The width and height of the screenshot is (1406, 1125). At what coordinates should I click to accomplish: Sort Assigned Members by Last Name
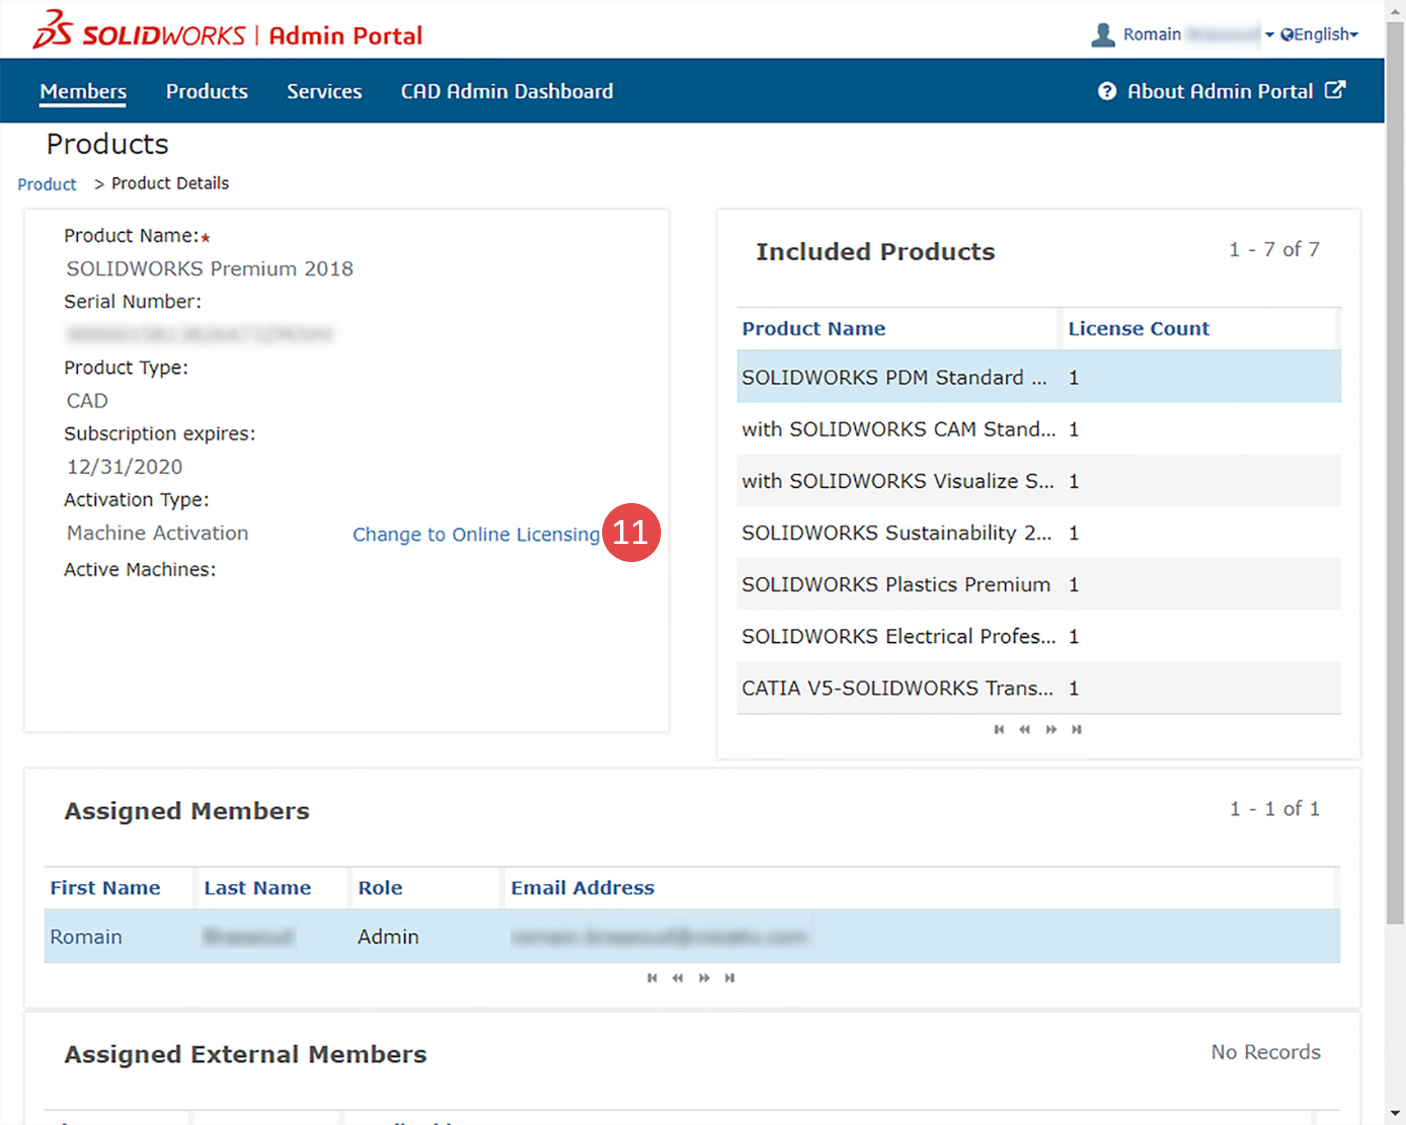click(257, 888)
